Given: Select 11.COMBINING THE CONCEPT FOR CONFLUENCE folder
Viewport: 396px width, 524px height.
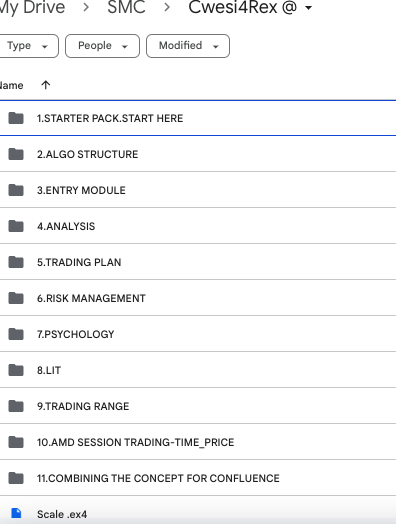Looking at the screenshot, I should pos(198,478).
